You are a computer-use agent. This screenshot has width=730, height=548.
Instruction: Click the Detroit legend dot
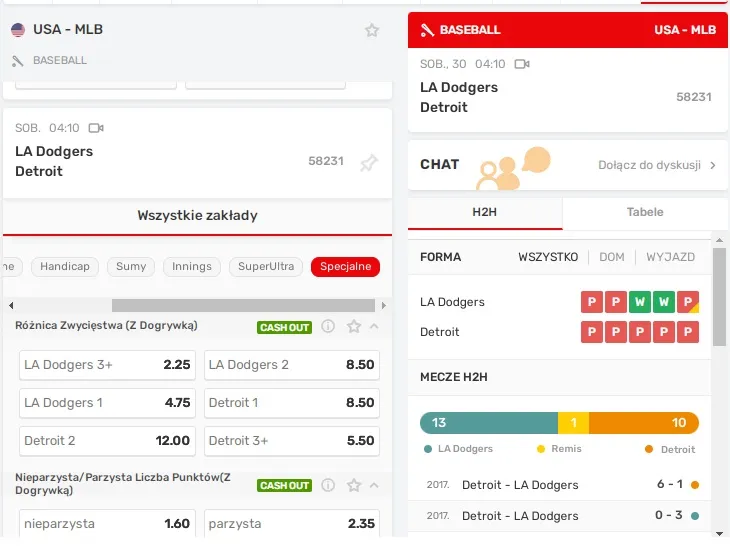point(649,449)
